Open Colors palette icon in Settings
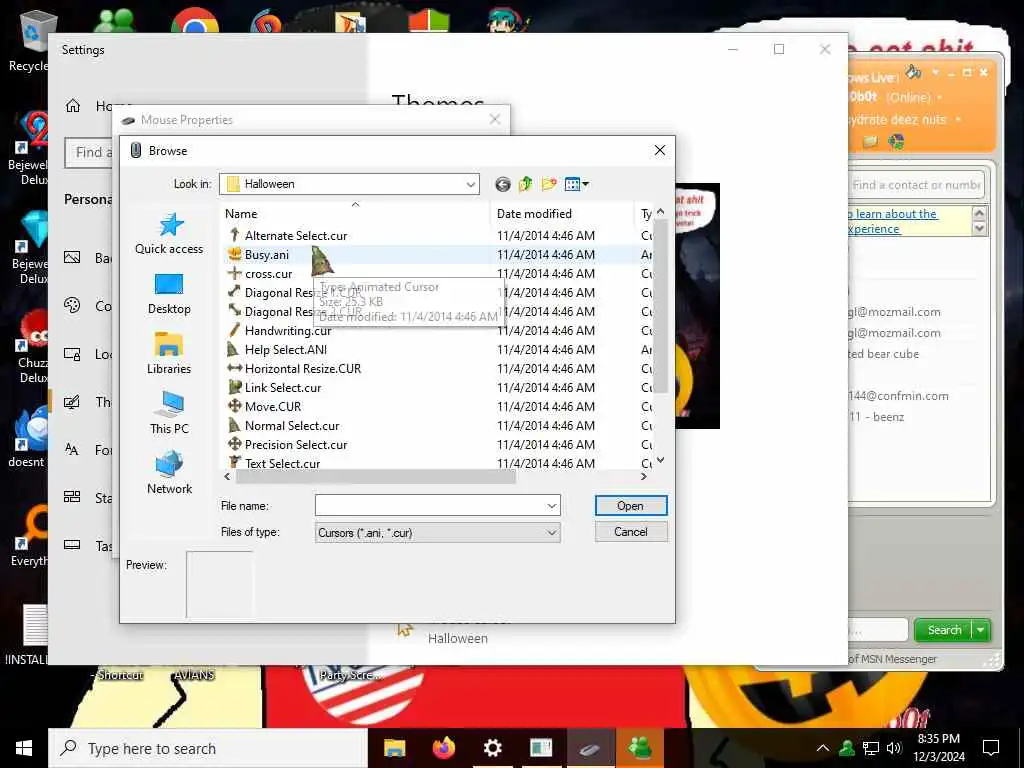 72,306
